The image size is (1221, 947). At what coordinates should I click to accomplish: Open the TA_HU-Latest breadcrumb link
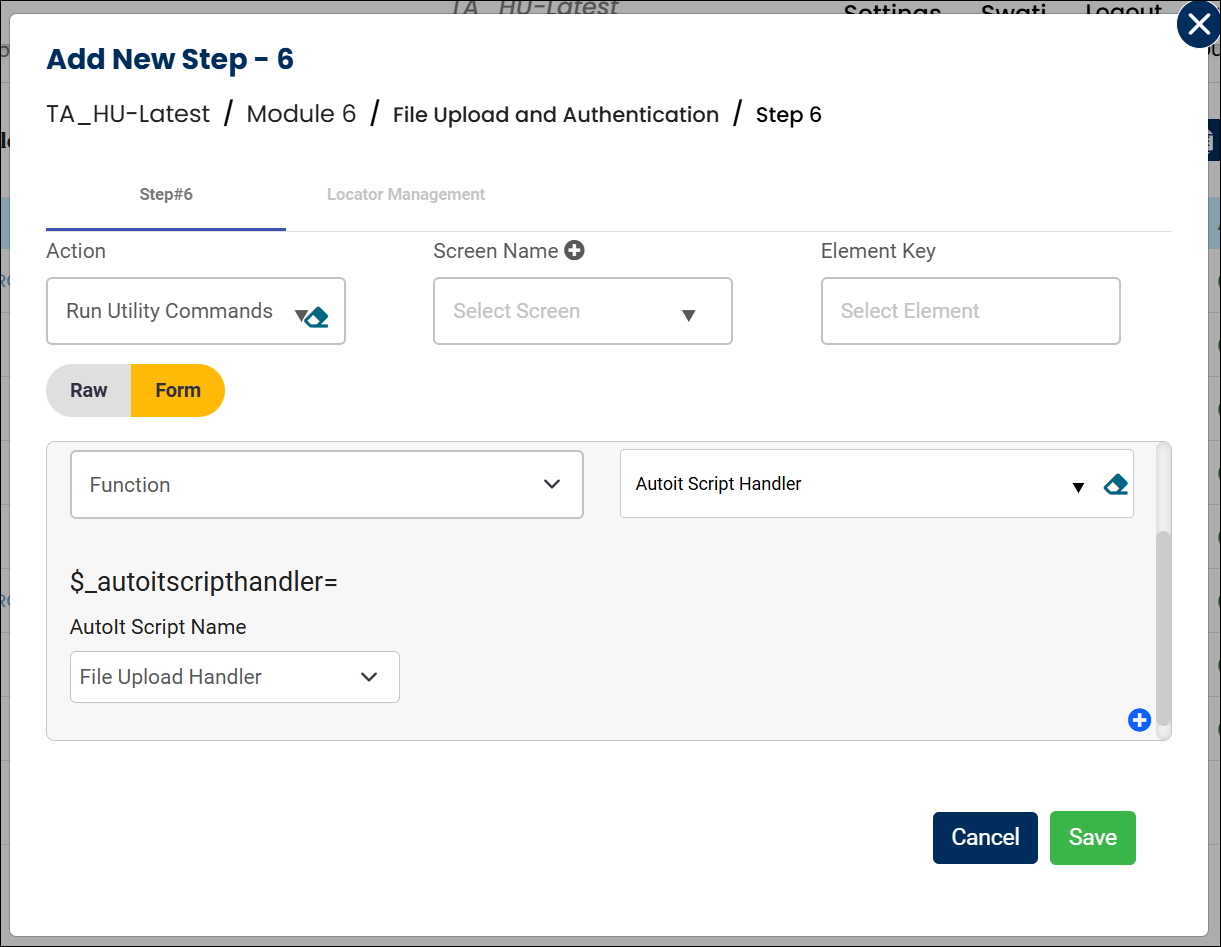128,115
